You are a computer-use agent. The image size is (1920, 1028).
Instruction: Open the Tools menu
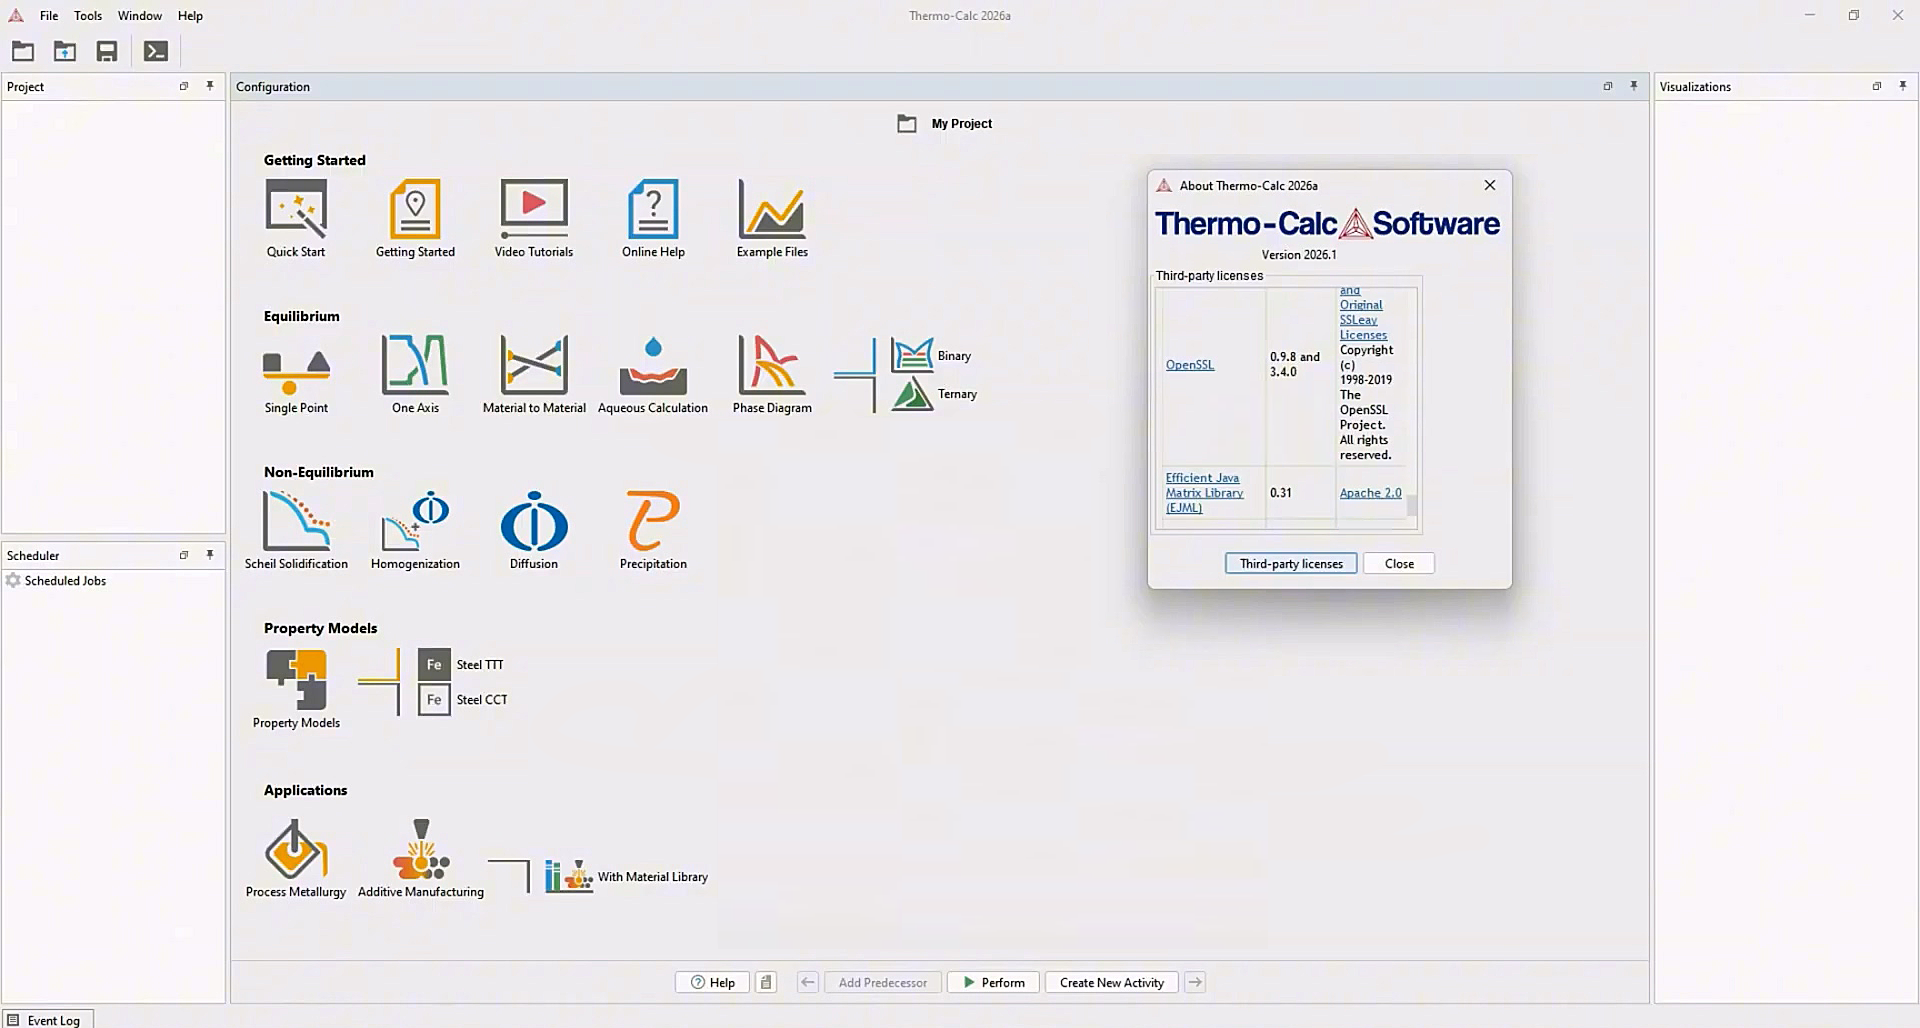pos(88,15)
